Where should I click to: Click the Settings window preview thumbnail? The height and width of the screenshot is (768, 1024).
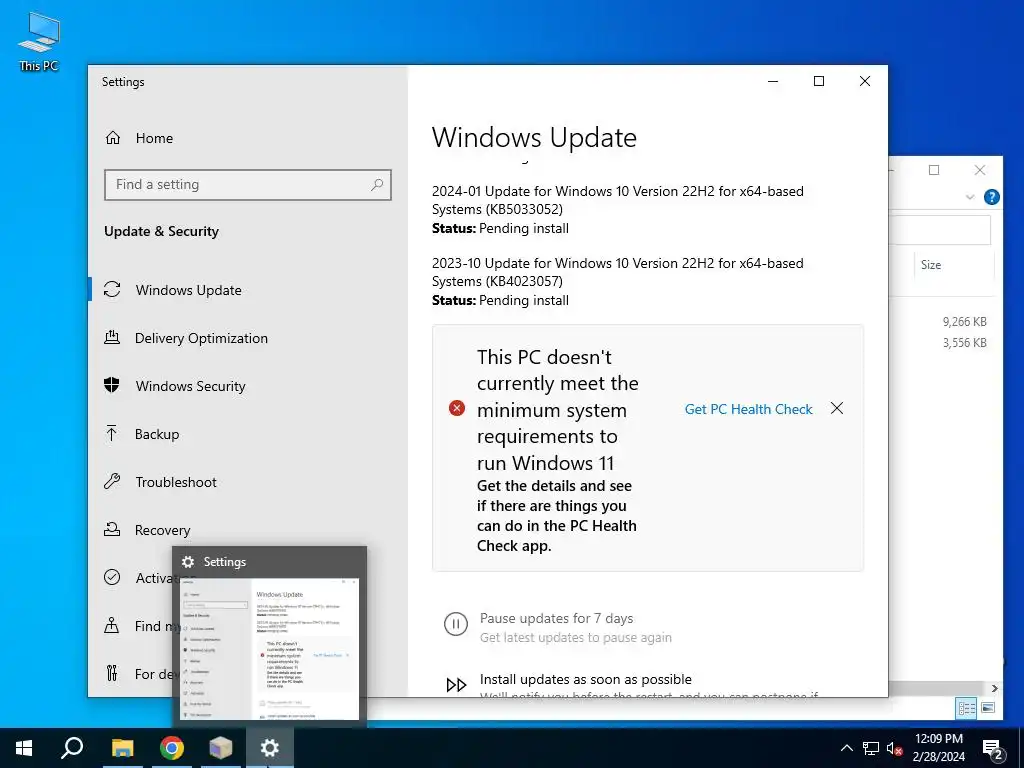pos(270,648)
